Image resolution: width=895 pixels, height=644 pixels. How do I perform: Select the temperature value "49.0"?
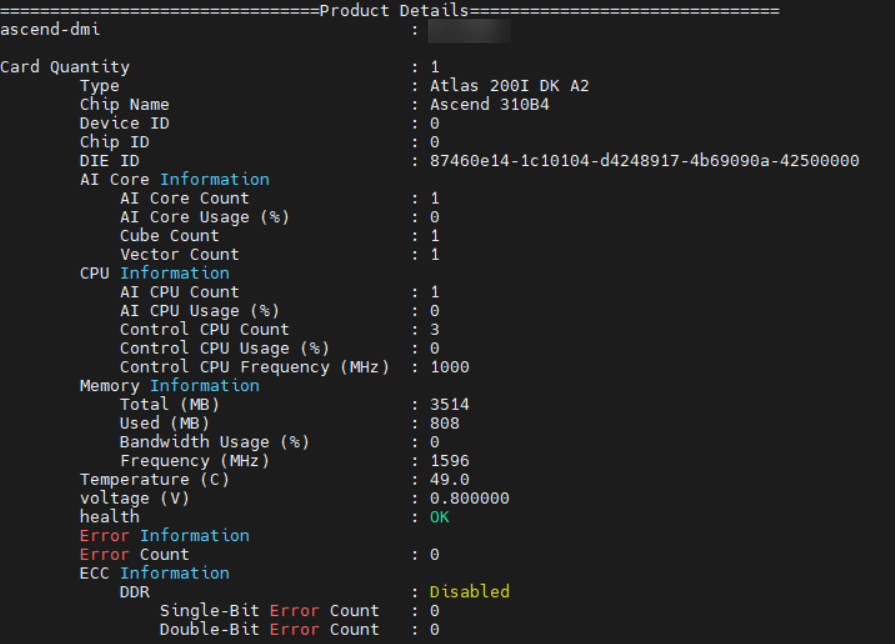coord(450,480)
